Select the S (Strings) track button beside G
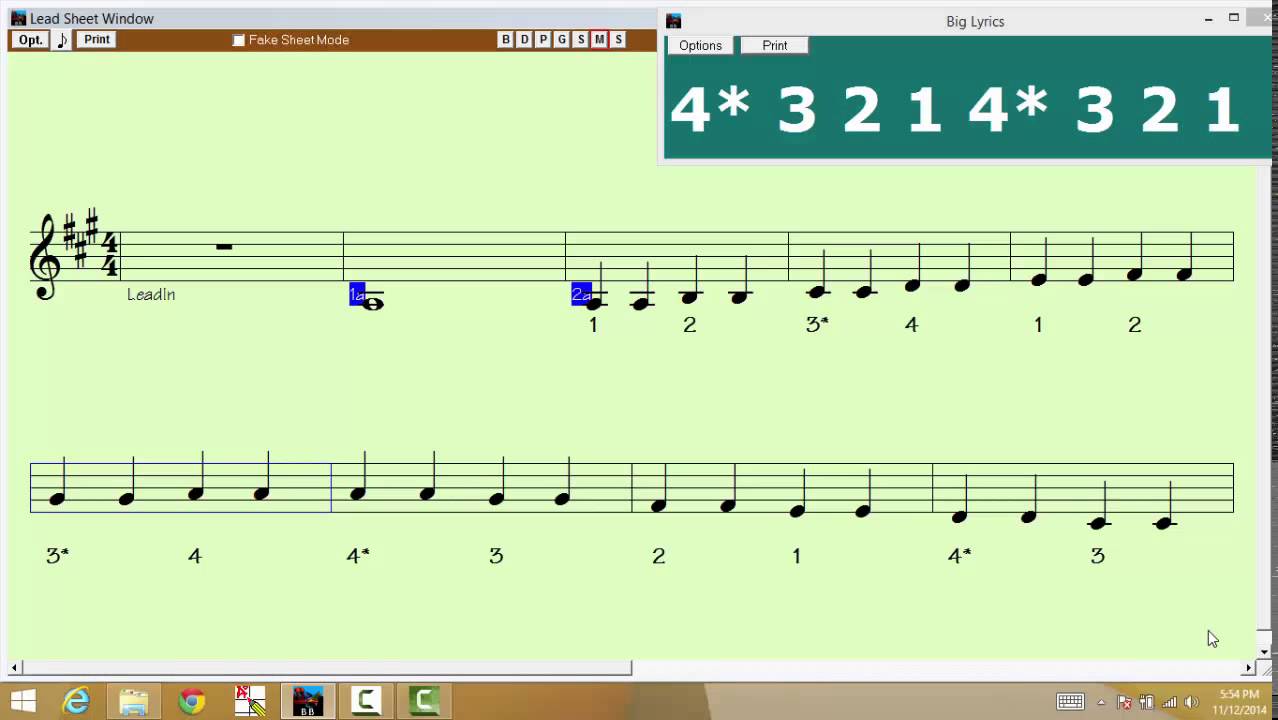 coord(581,40)
